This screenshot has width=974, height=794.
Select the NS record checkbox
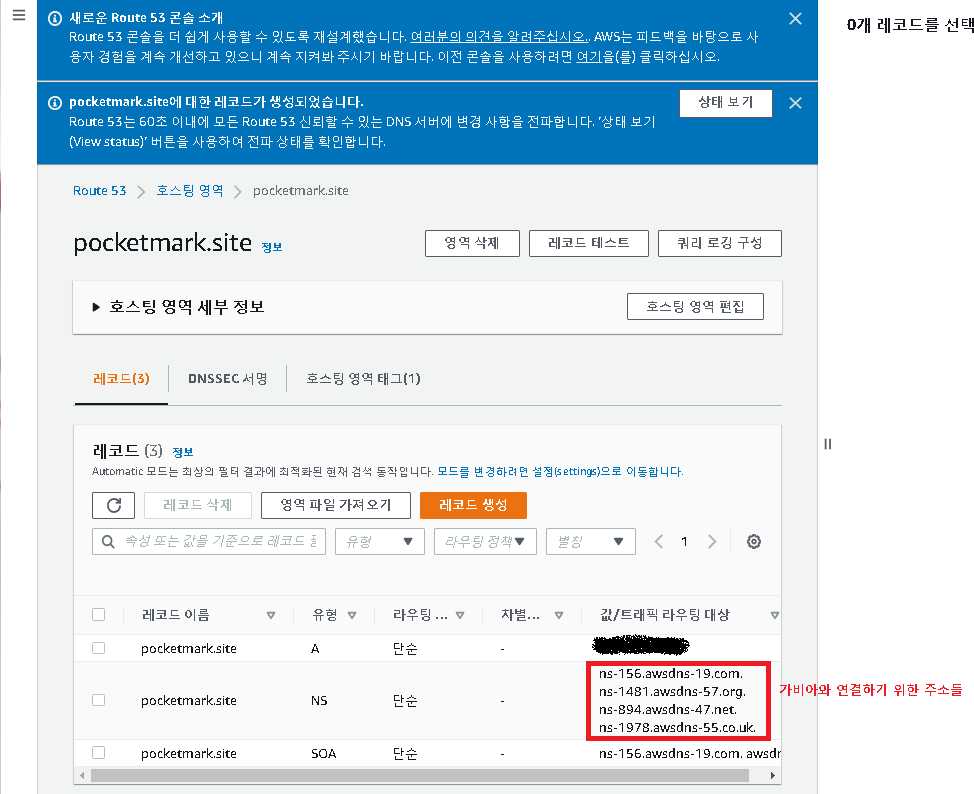click(98, 701)
